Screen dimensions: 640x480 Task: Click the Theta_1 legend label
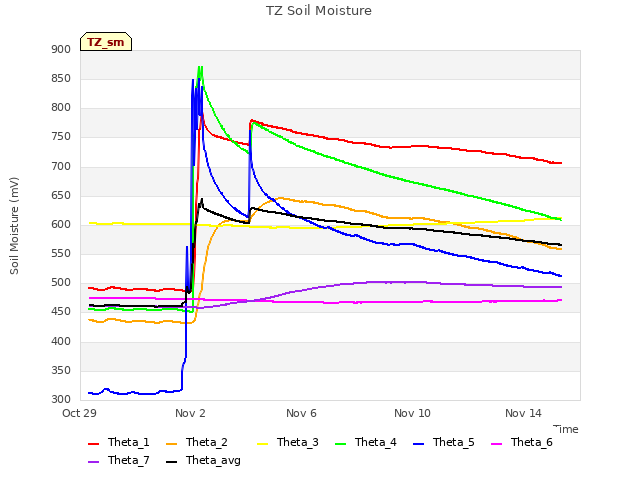[129, 442]
